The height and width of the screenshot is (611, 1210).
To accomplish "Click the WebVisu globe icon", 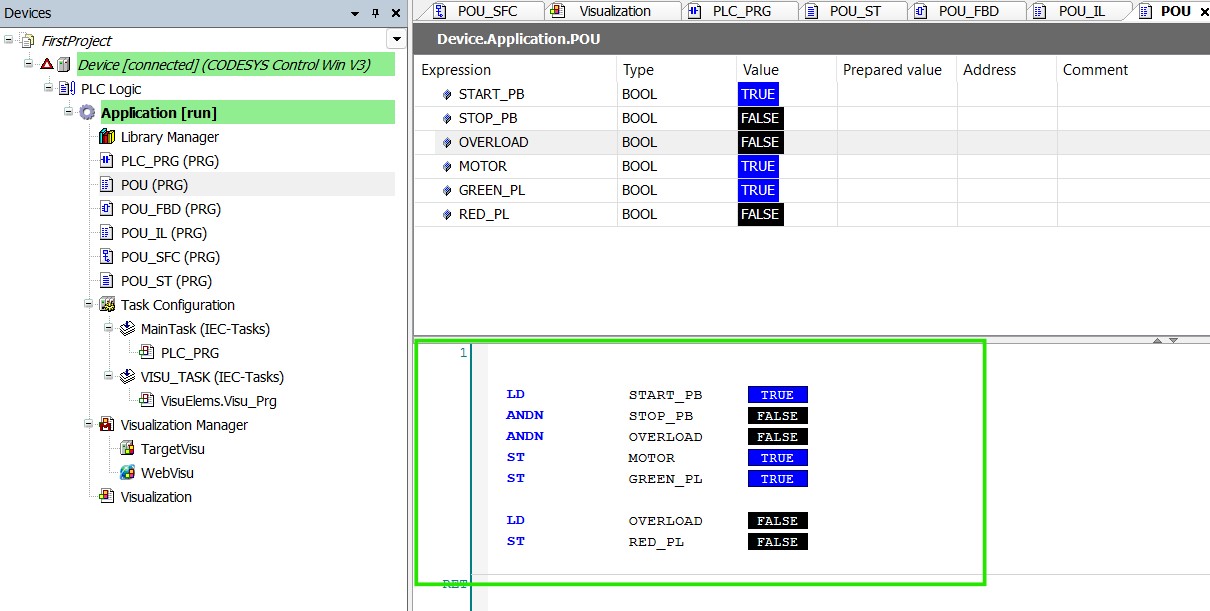I will tap(127, 473).
